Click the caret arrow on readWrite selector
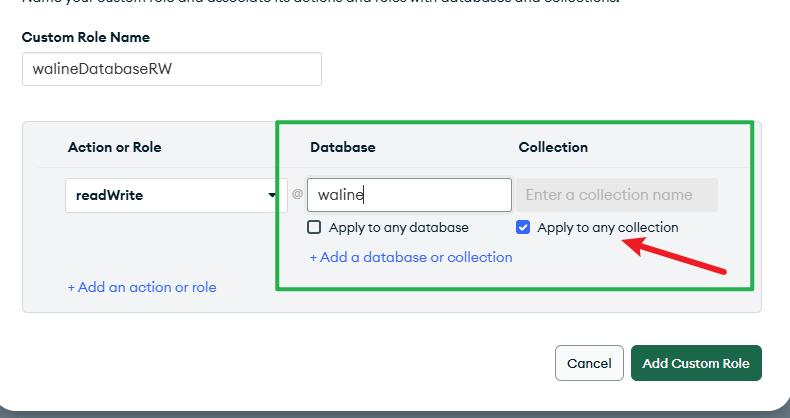 click(273, 195)
